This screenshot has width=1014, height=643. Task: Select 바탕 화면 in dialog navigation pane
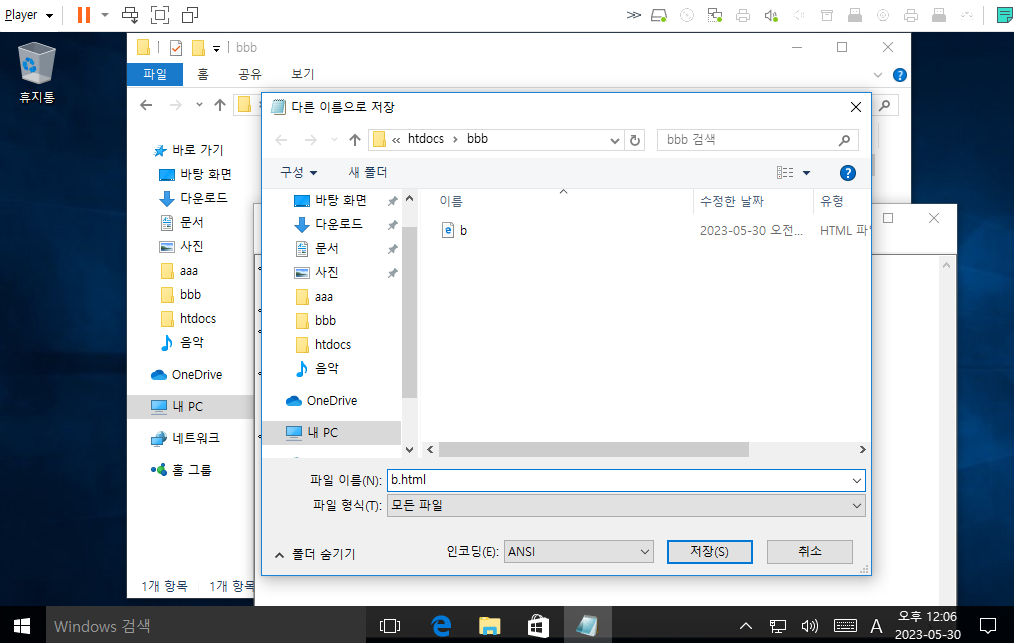coord(331,201)
